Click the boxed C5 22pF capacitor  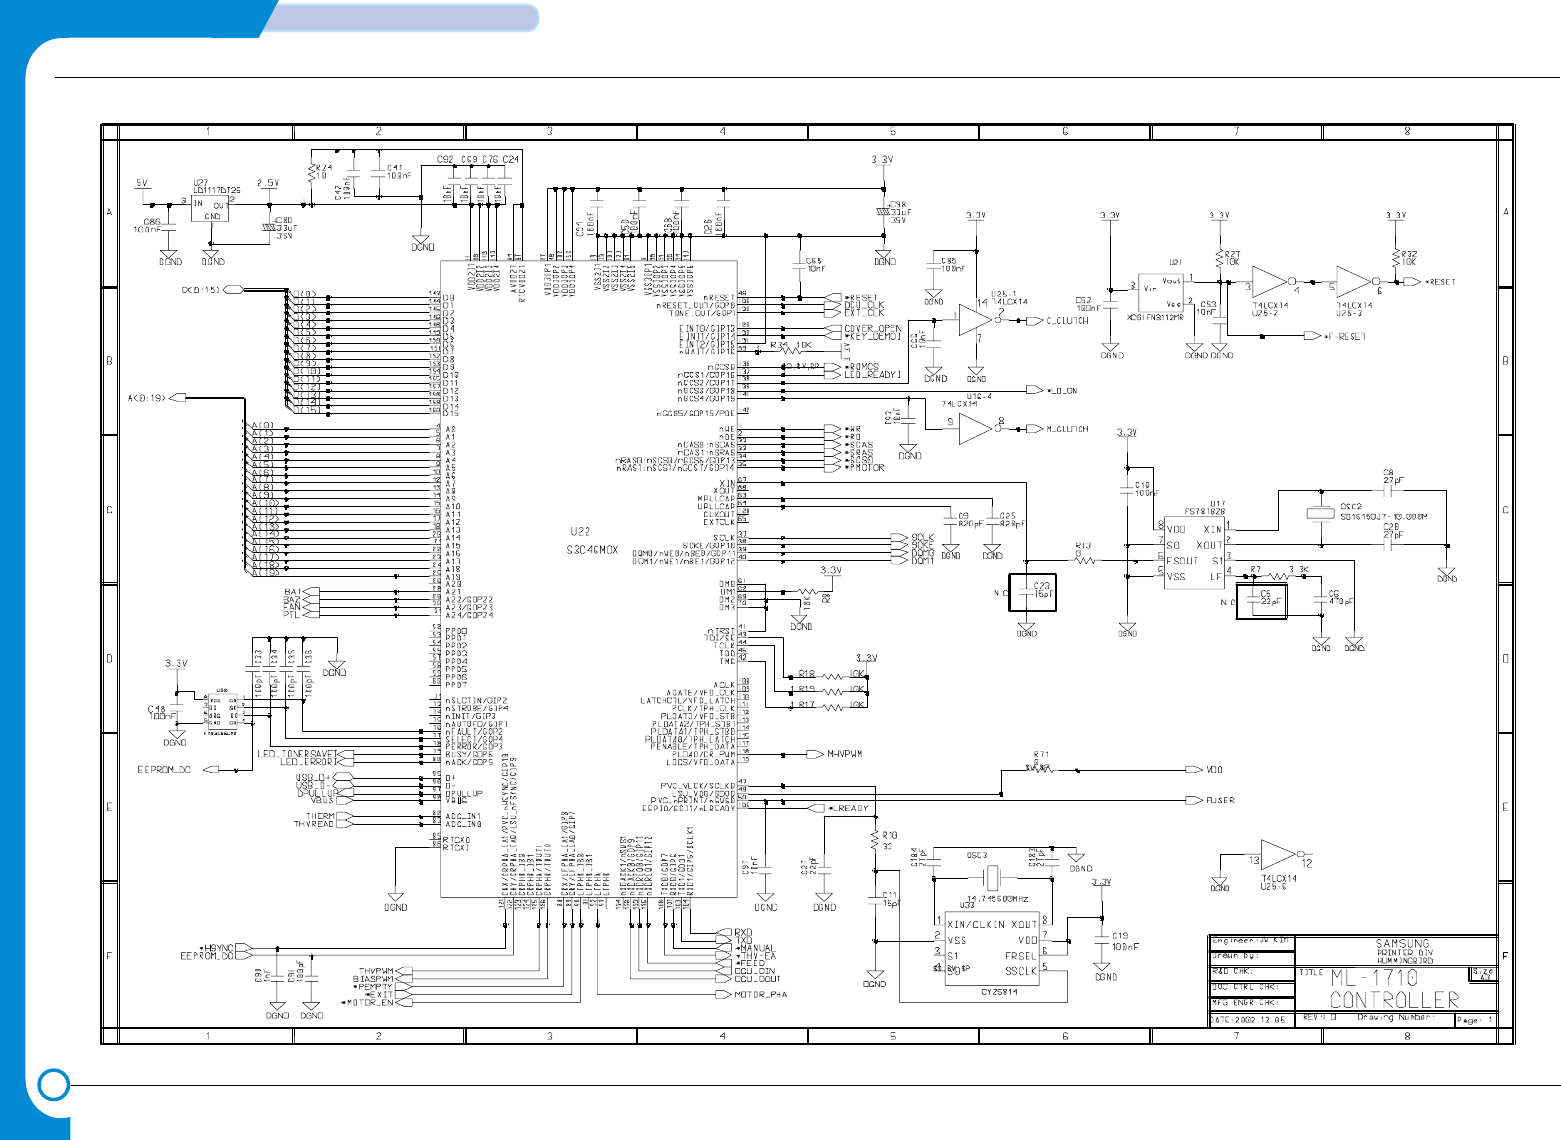(x=1261, y=602)
